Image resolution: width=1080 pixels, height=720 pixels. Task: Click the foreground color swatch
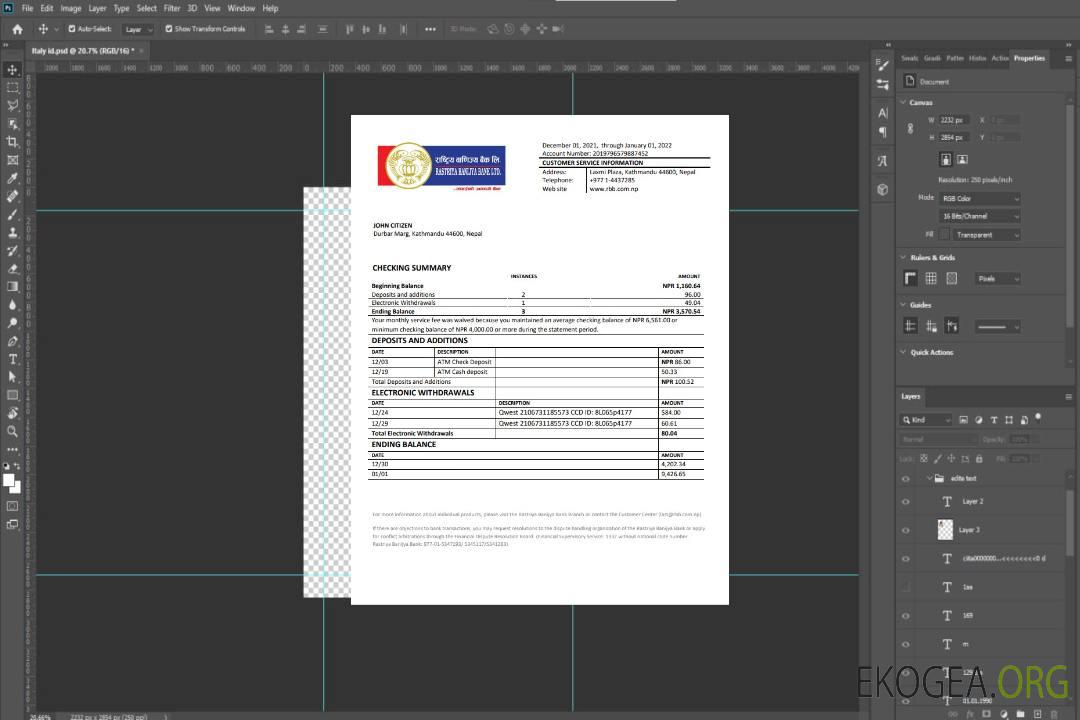click(x=9, y=480)
